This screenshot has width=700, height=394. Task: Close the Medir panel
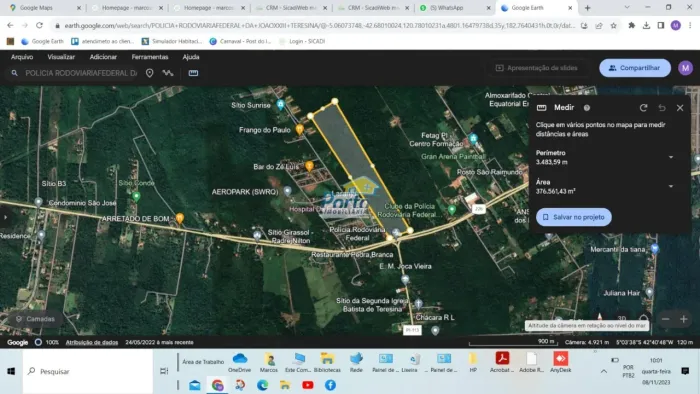point(680,108)
